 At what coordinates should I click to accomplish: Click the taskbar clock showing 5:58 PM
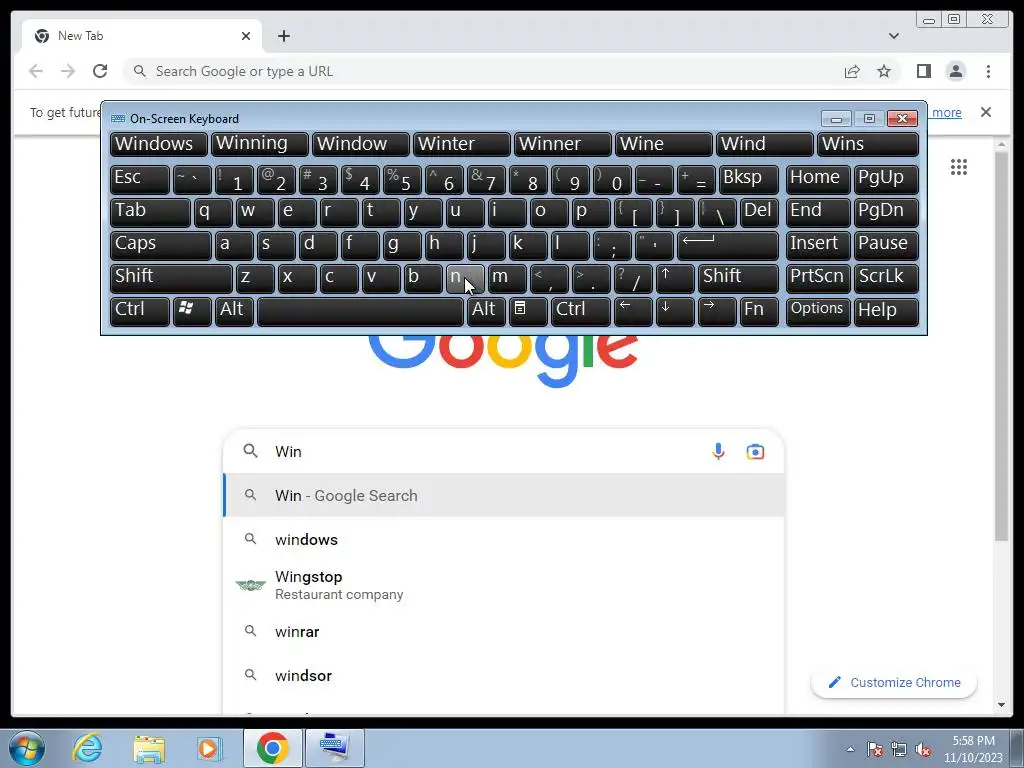pos(973,749)
